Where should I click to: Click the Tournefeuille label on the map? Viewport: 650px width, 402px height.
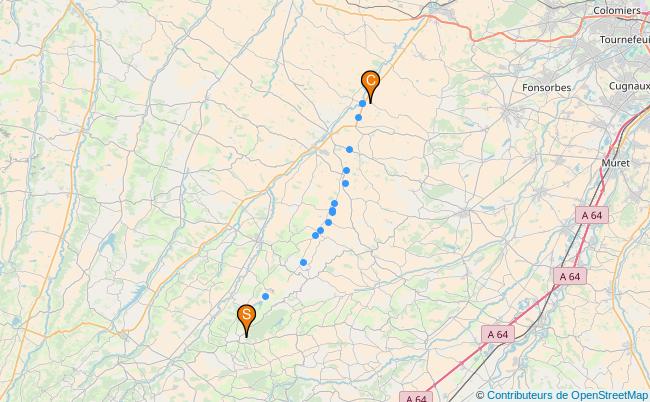(x=624, y=40)
